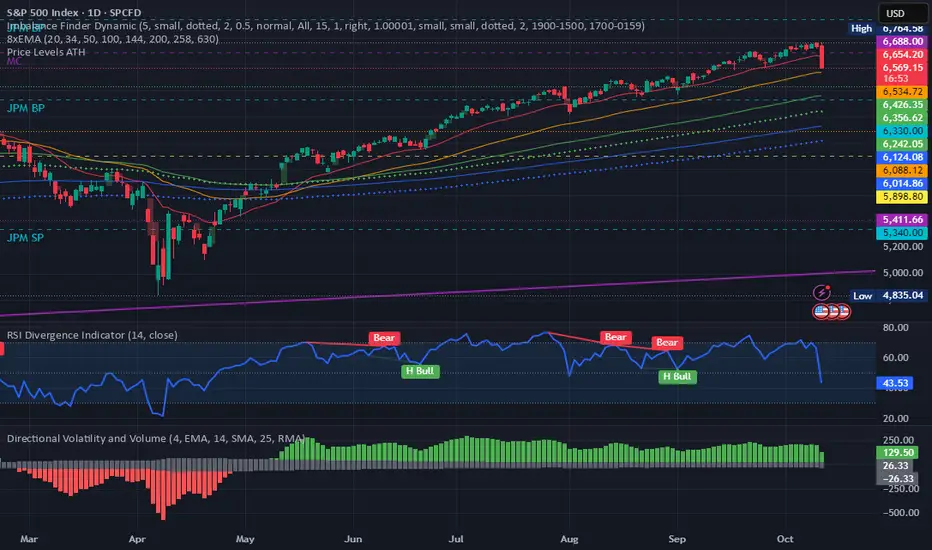Click the 26.33 gray value tag

pos(895,466)
